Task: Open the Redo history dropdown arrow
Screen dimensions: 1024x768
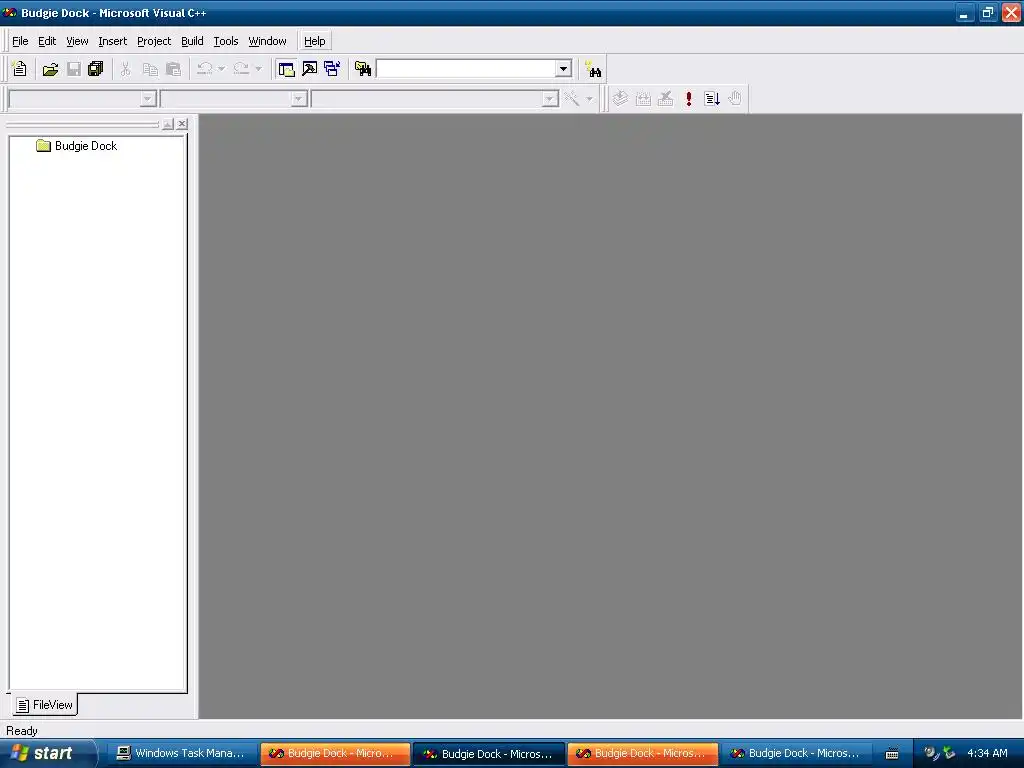Action: coord(259,69)
